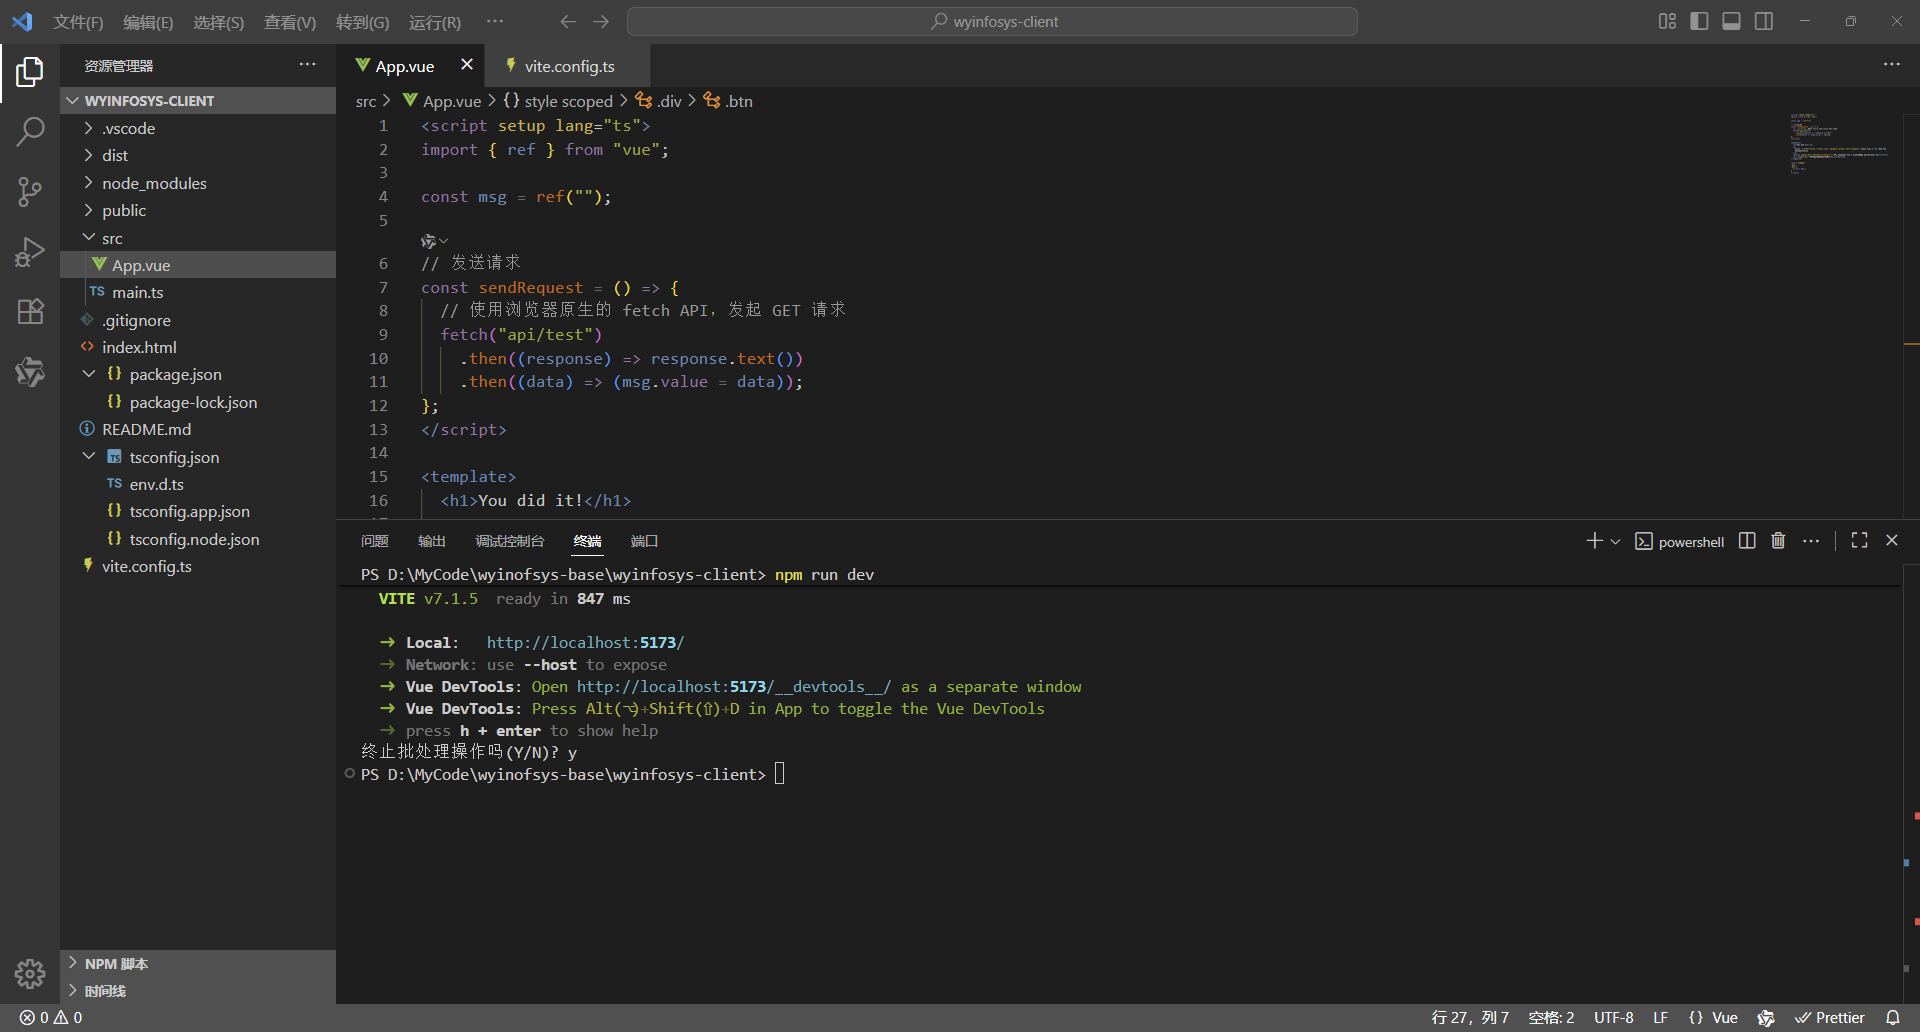
Task: Open the Extensions view
Action: tap(30, 312)
